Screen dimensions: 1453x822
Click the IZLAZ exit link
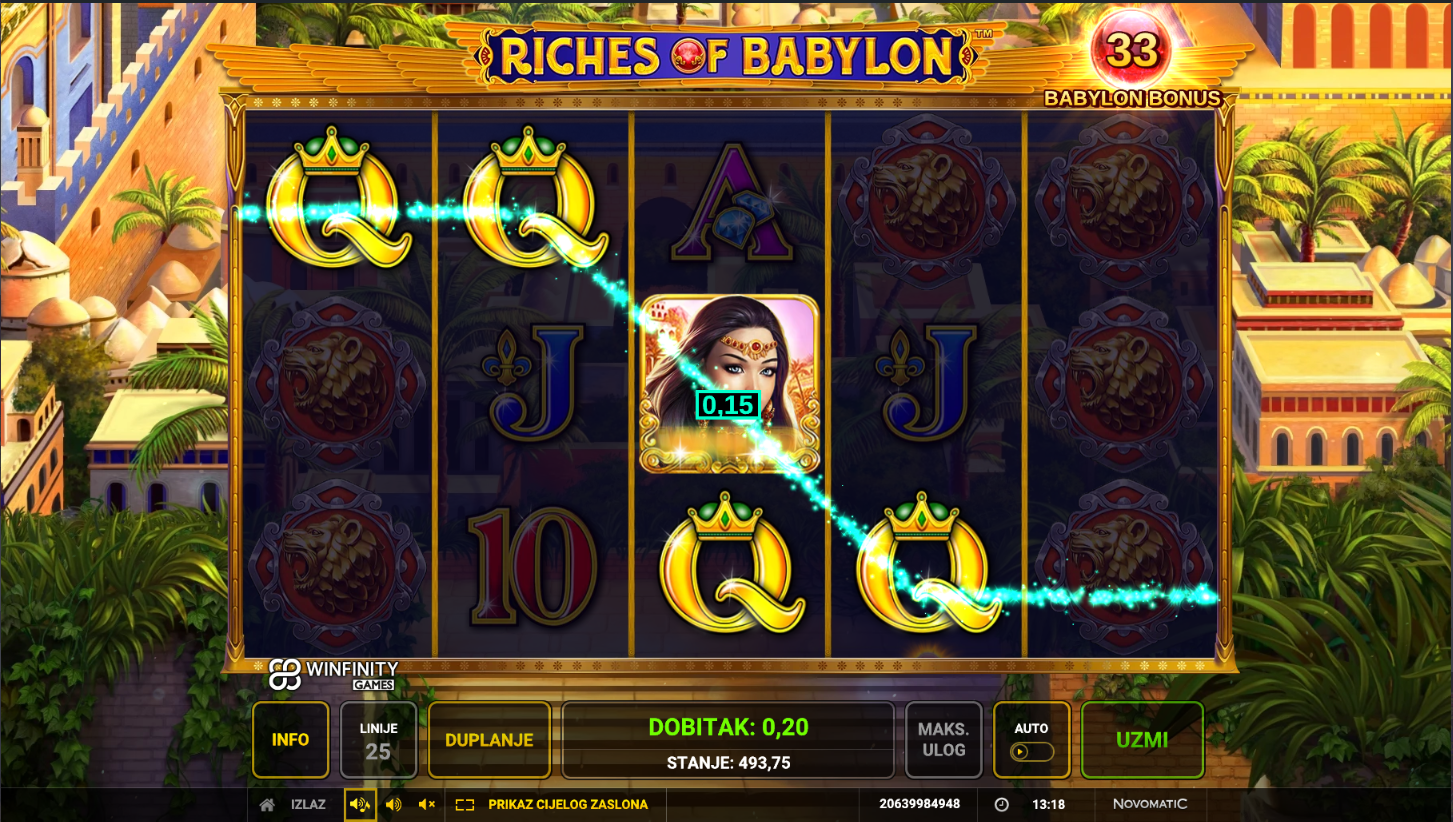click(x=308, y=804)
